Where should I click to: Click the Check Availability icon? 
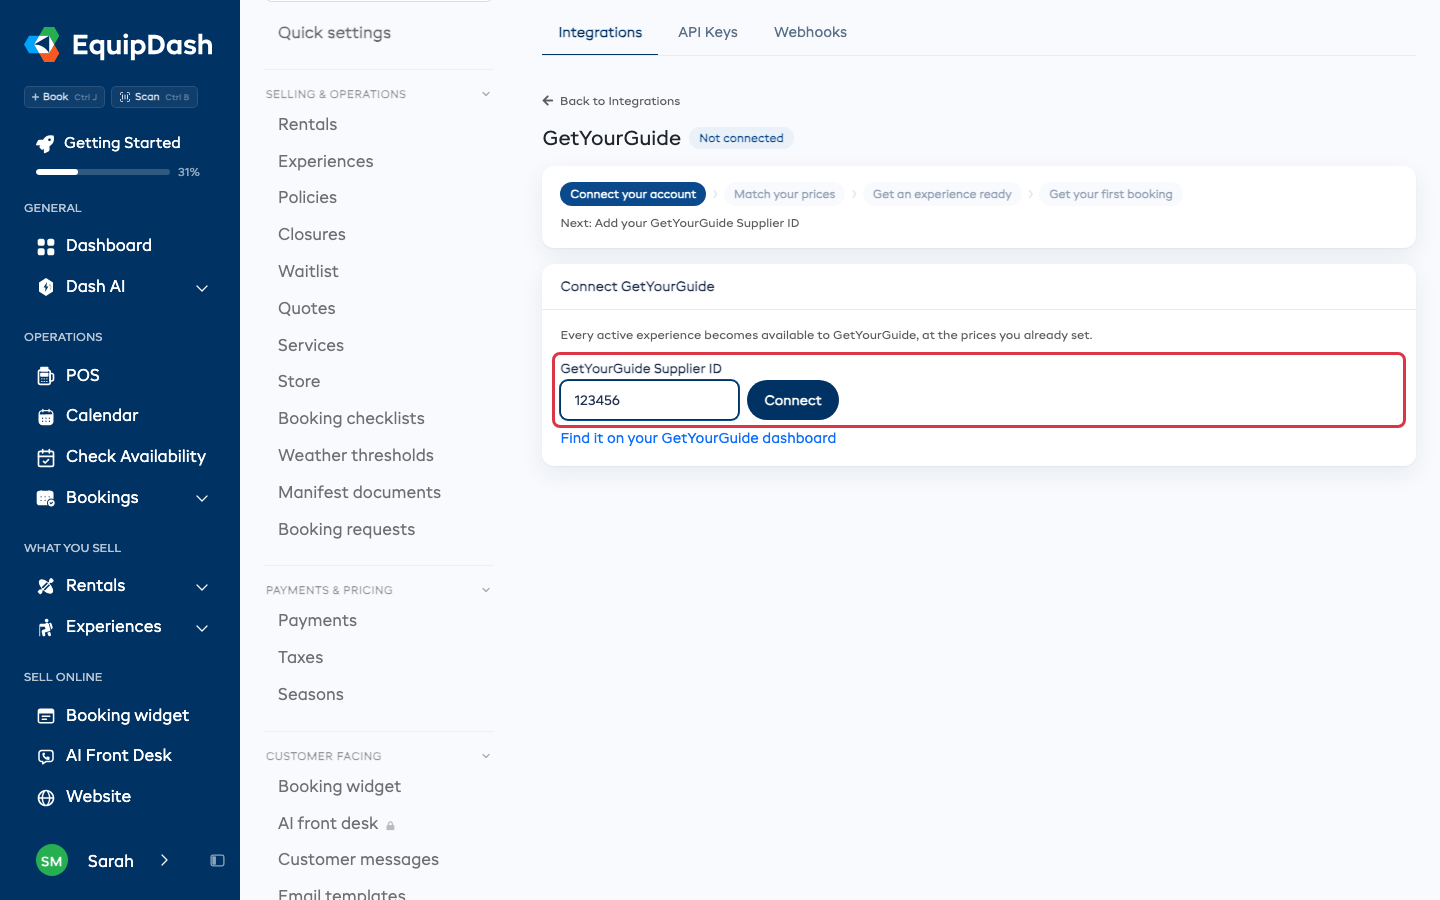(46, 458)
